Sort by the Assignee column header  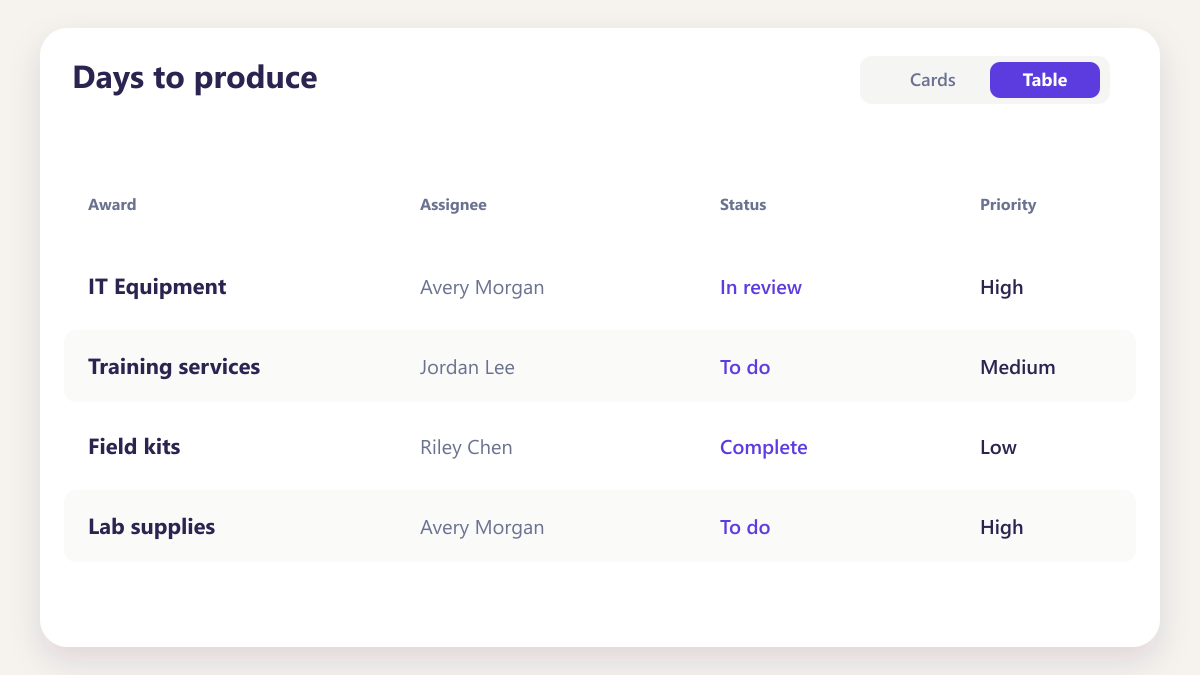(453, 205)
